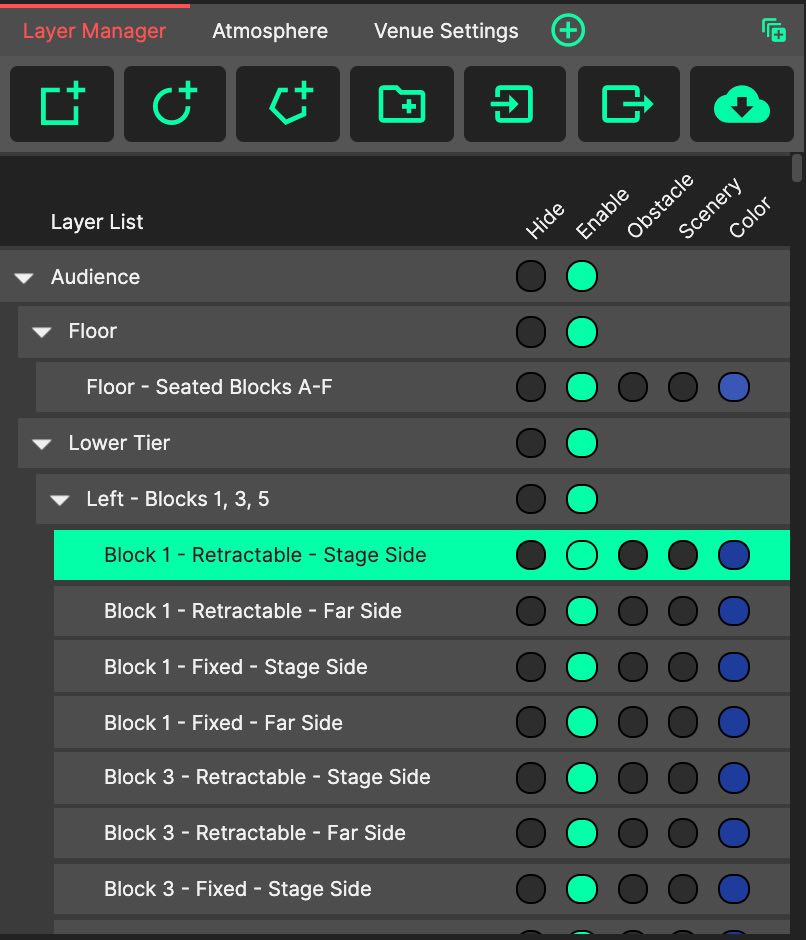Click the add polygon layer icon

coord(288,104)
